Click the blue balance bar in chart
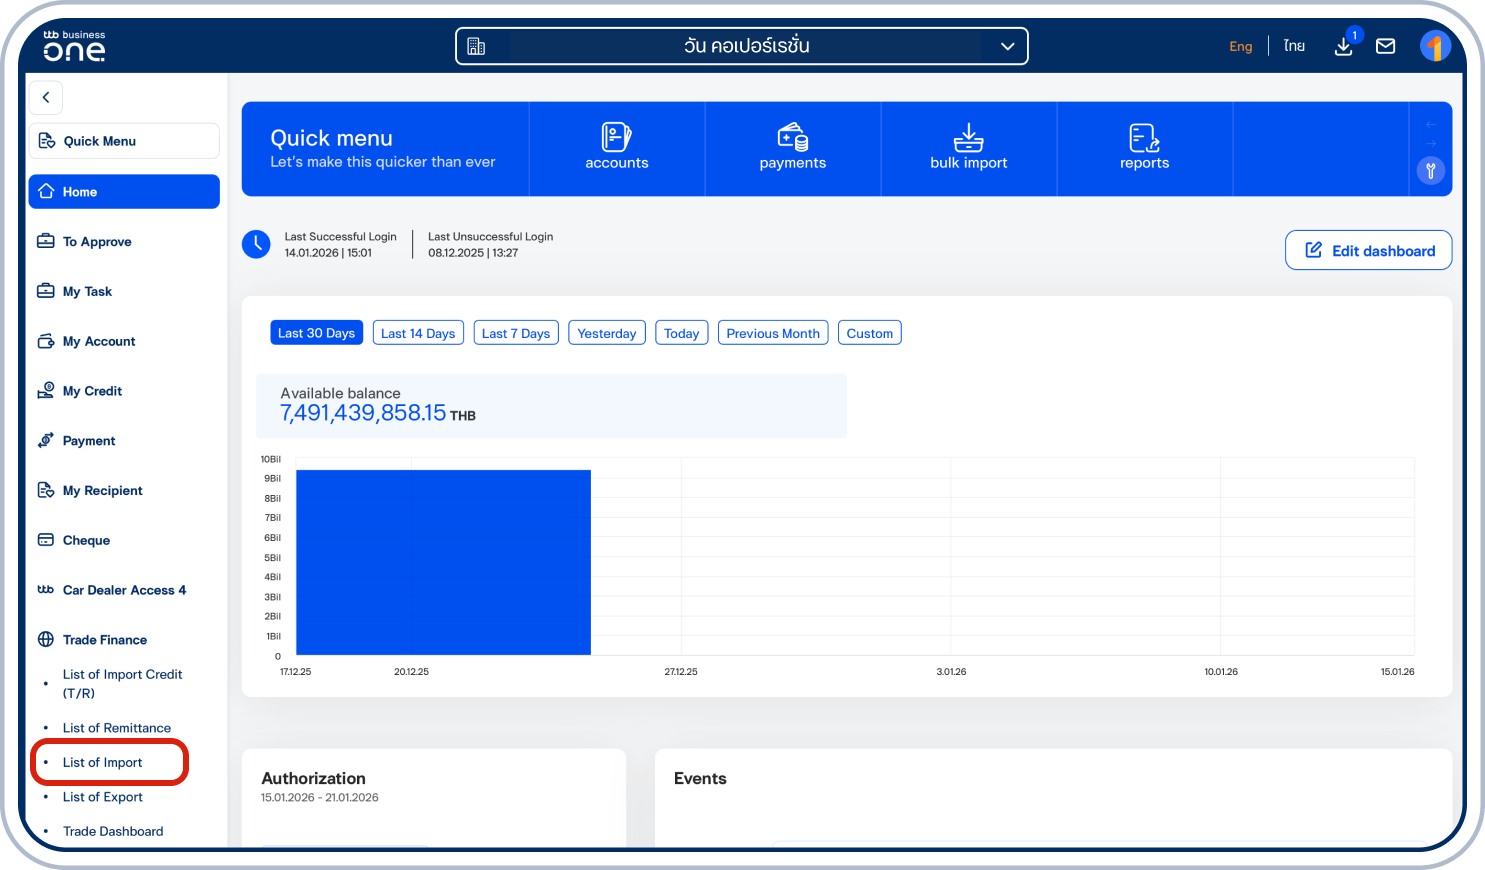 (x=443, y=562)
